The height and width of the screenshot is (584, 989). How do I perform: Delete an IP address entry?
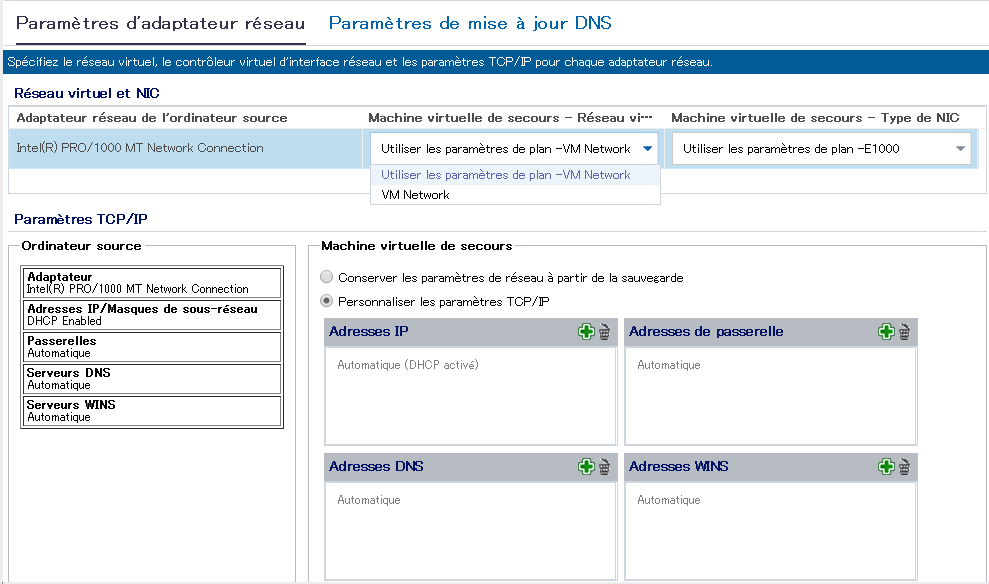pos(604,331)
